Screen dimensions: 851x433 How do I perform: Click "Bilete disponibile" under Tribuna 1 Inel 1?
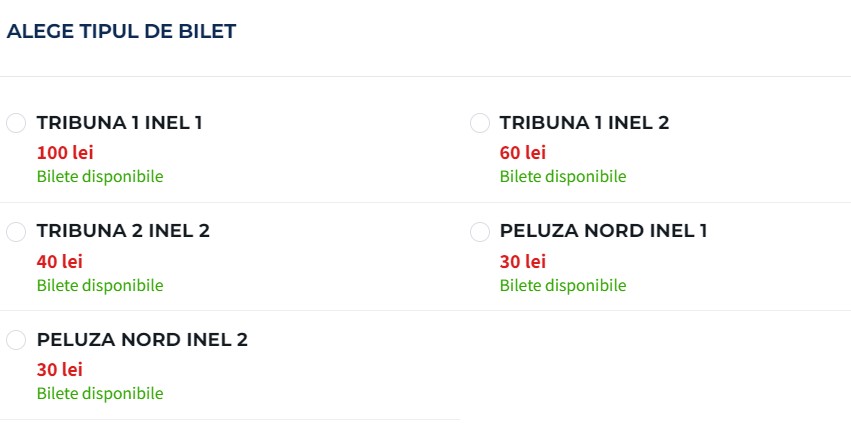click(100, 177)
